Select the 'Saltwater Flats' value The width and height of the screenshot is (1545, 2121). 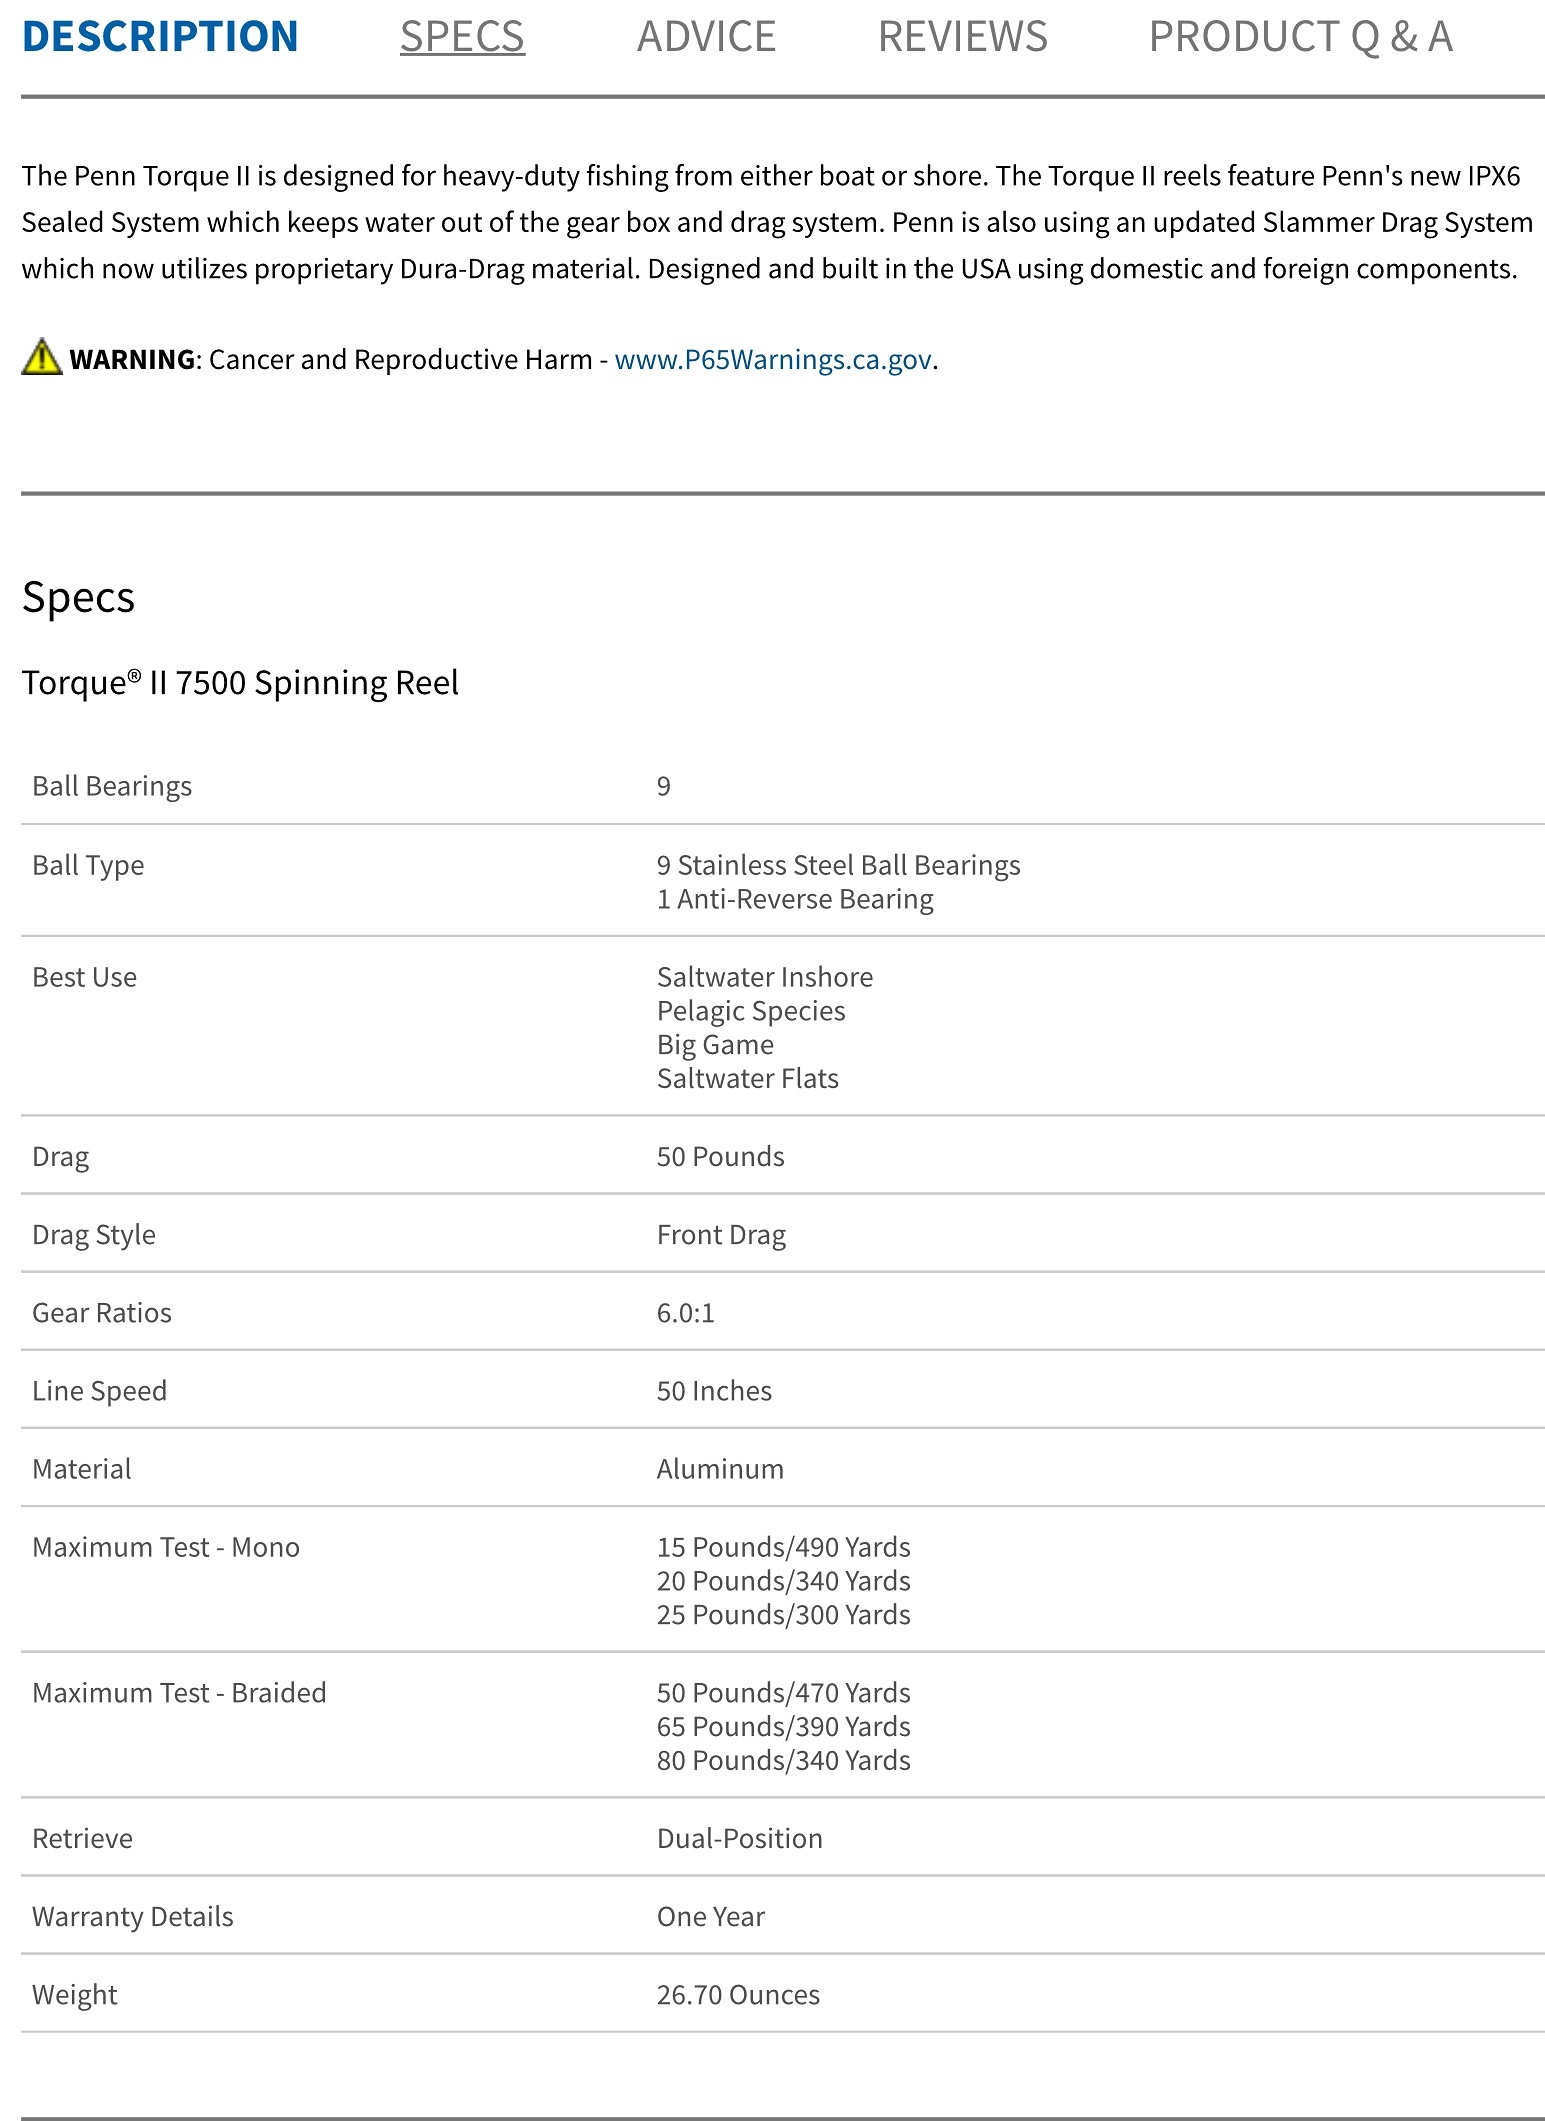pos(747,1079)
